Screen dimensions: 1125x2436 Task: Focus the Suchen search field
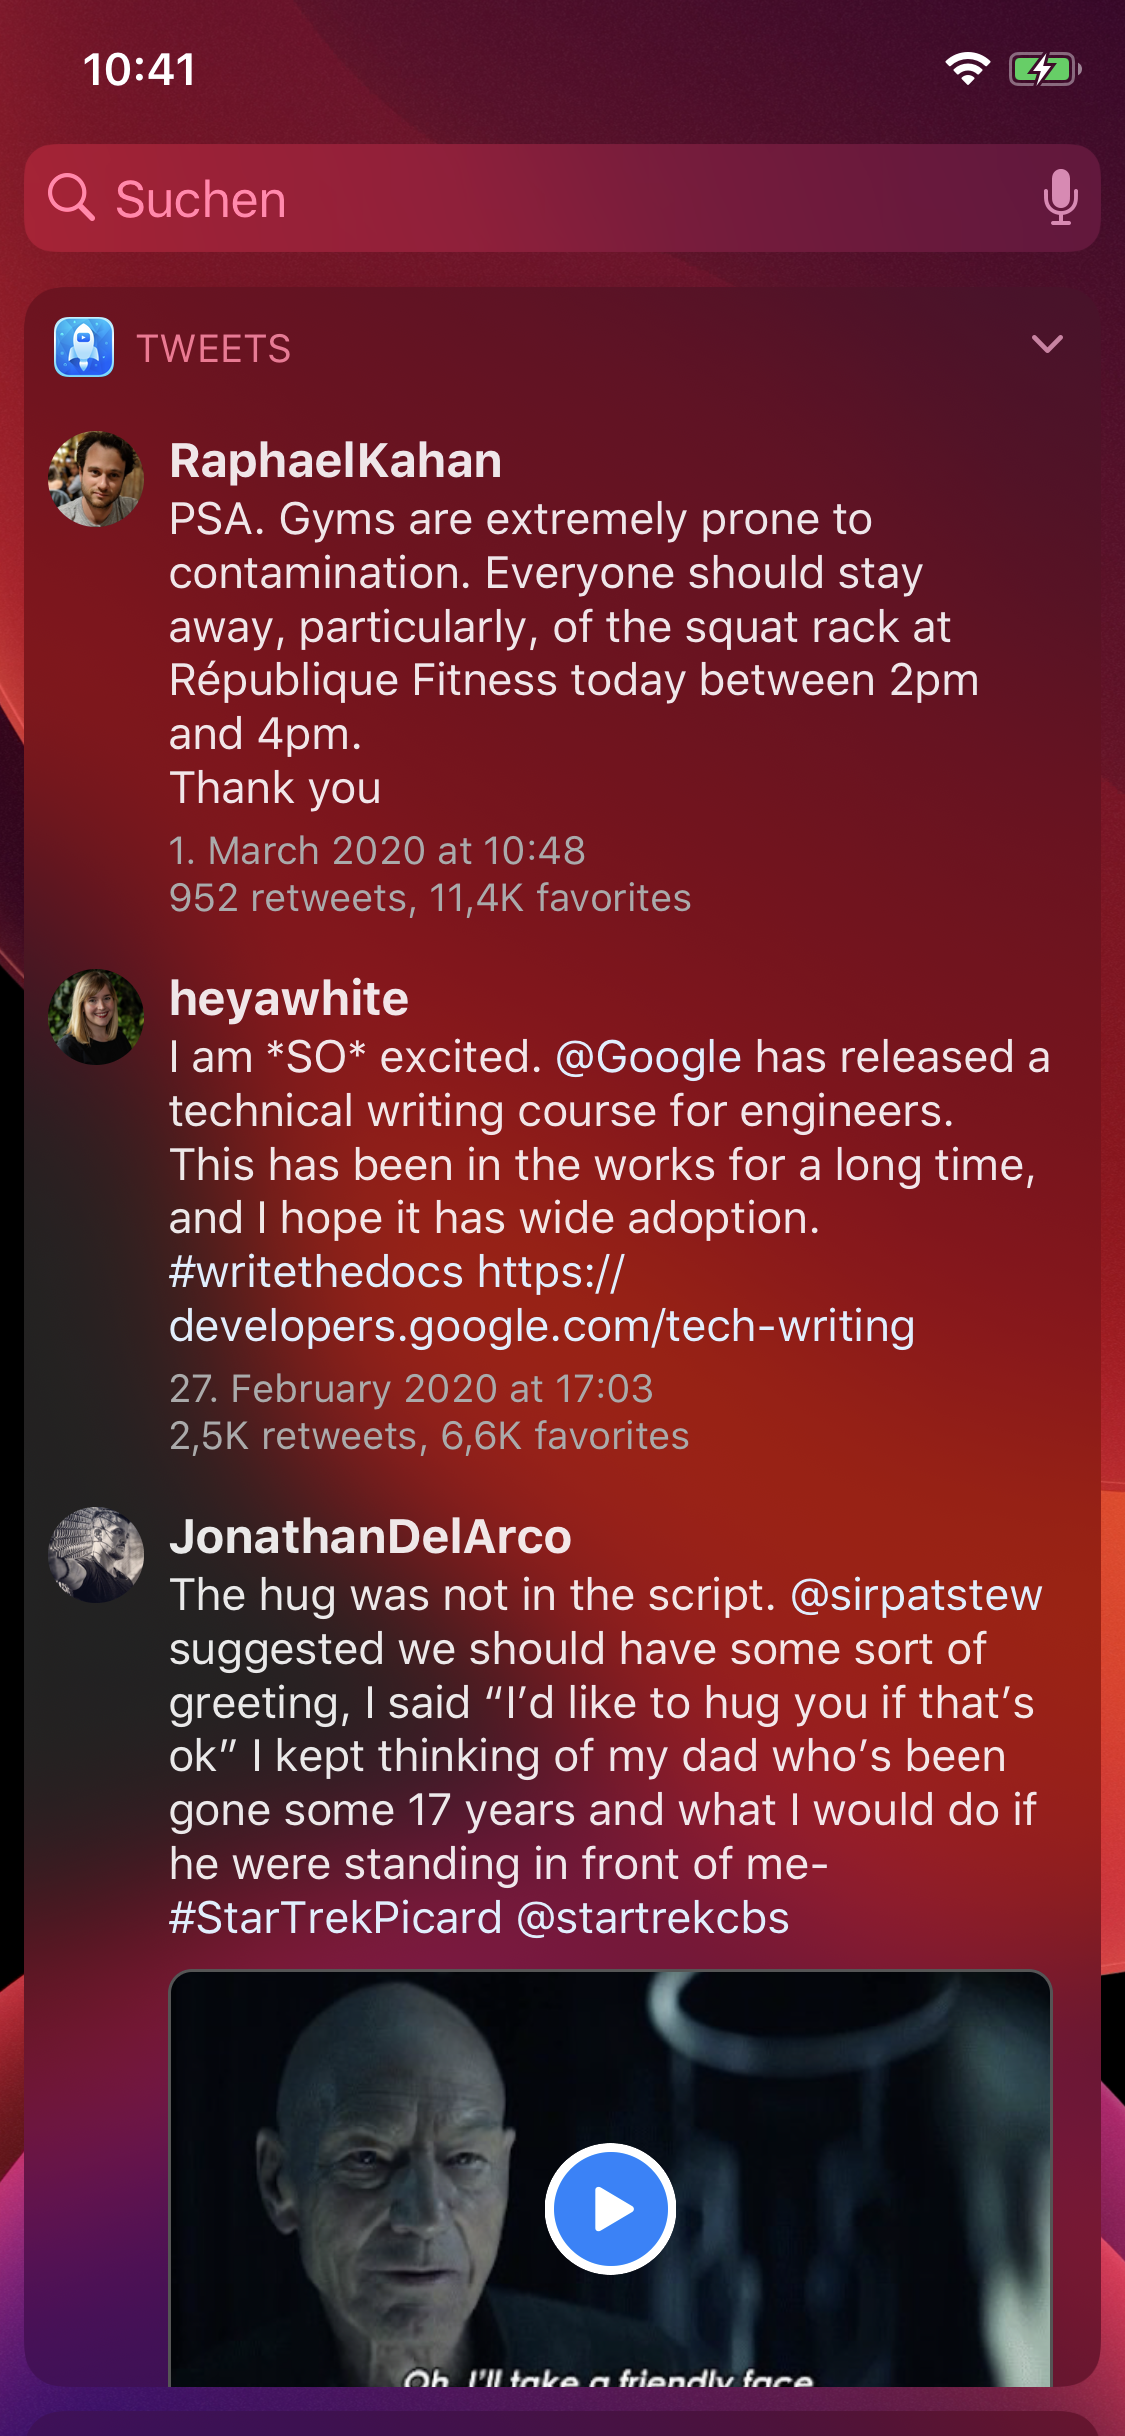[x=562, y=198]
